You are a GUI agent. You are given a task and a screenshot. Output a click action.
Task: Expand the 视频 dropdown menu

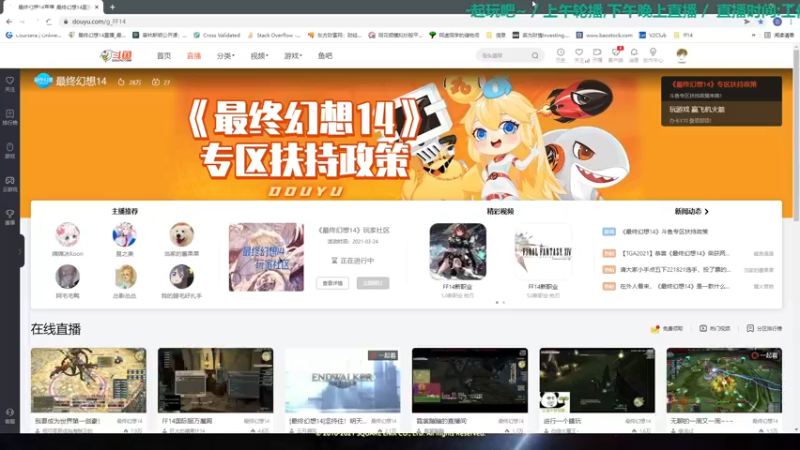[259, 56]
